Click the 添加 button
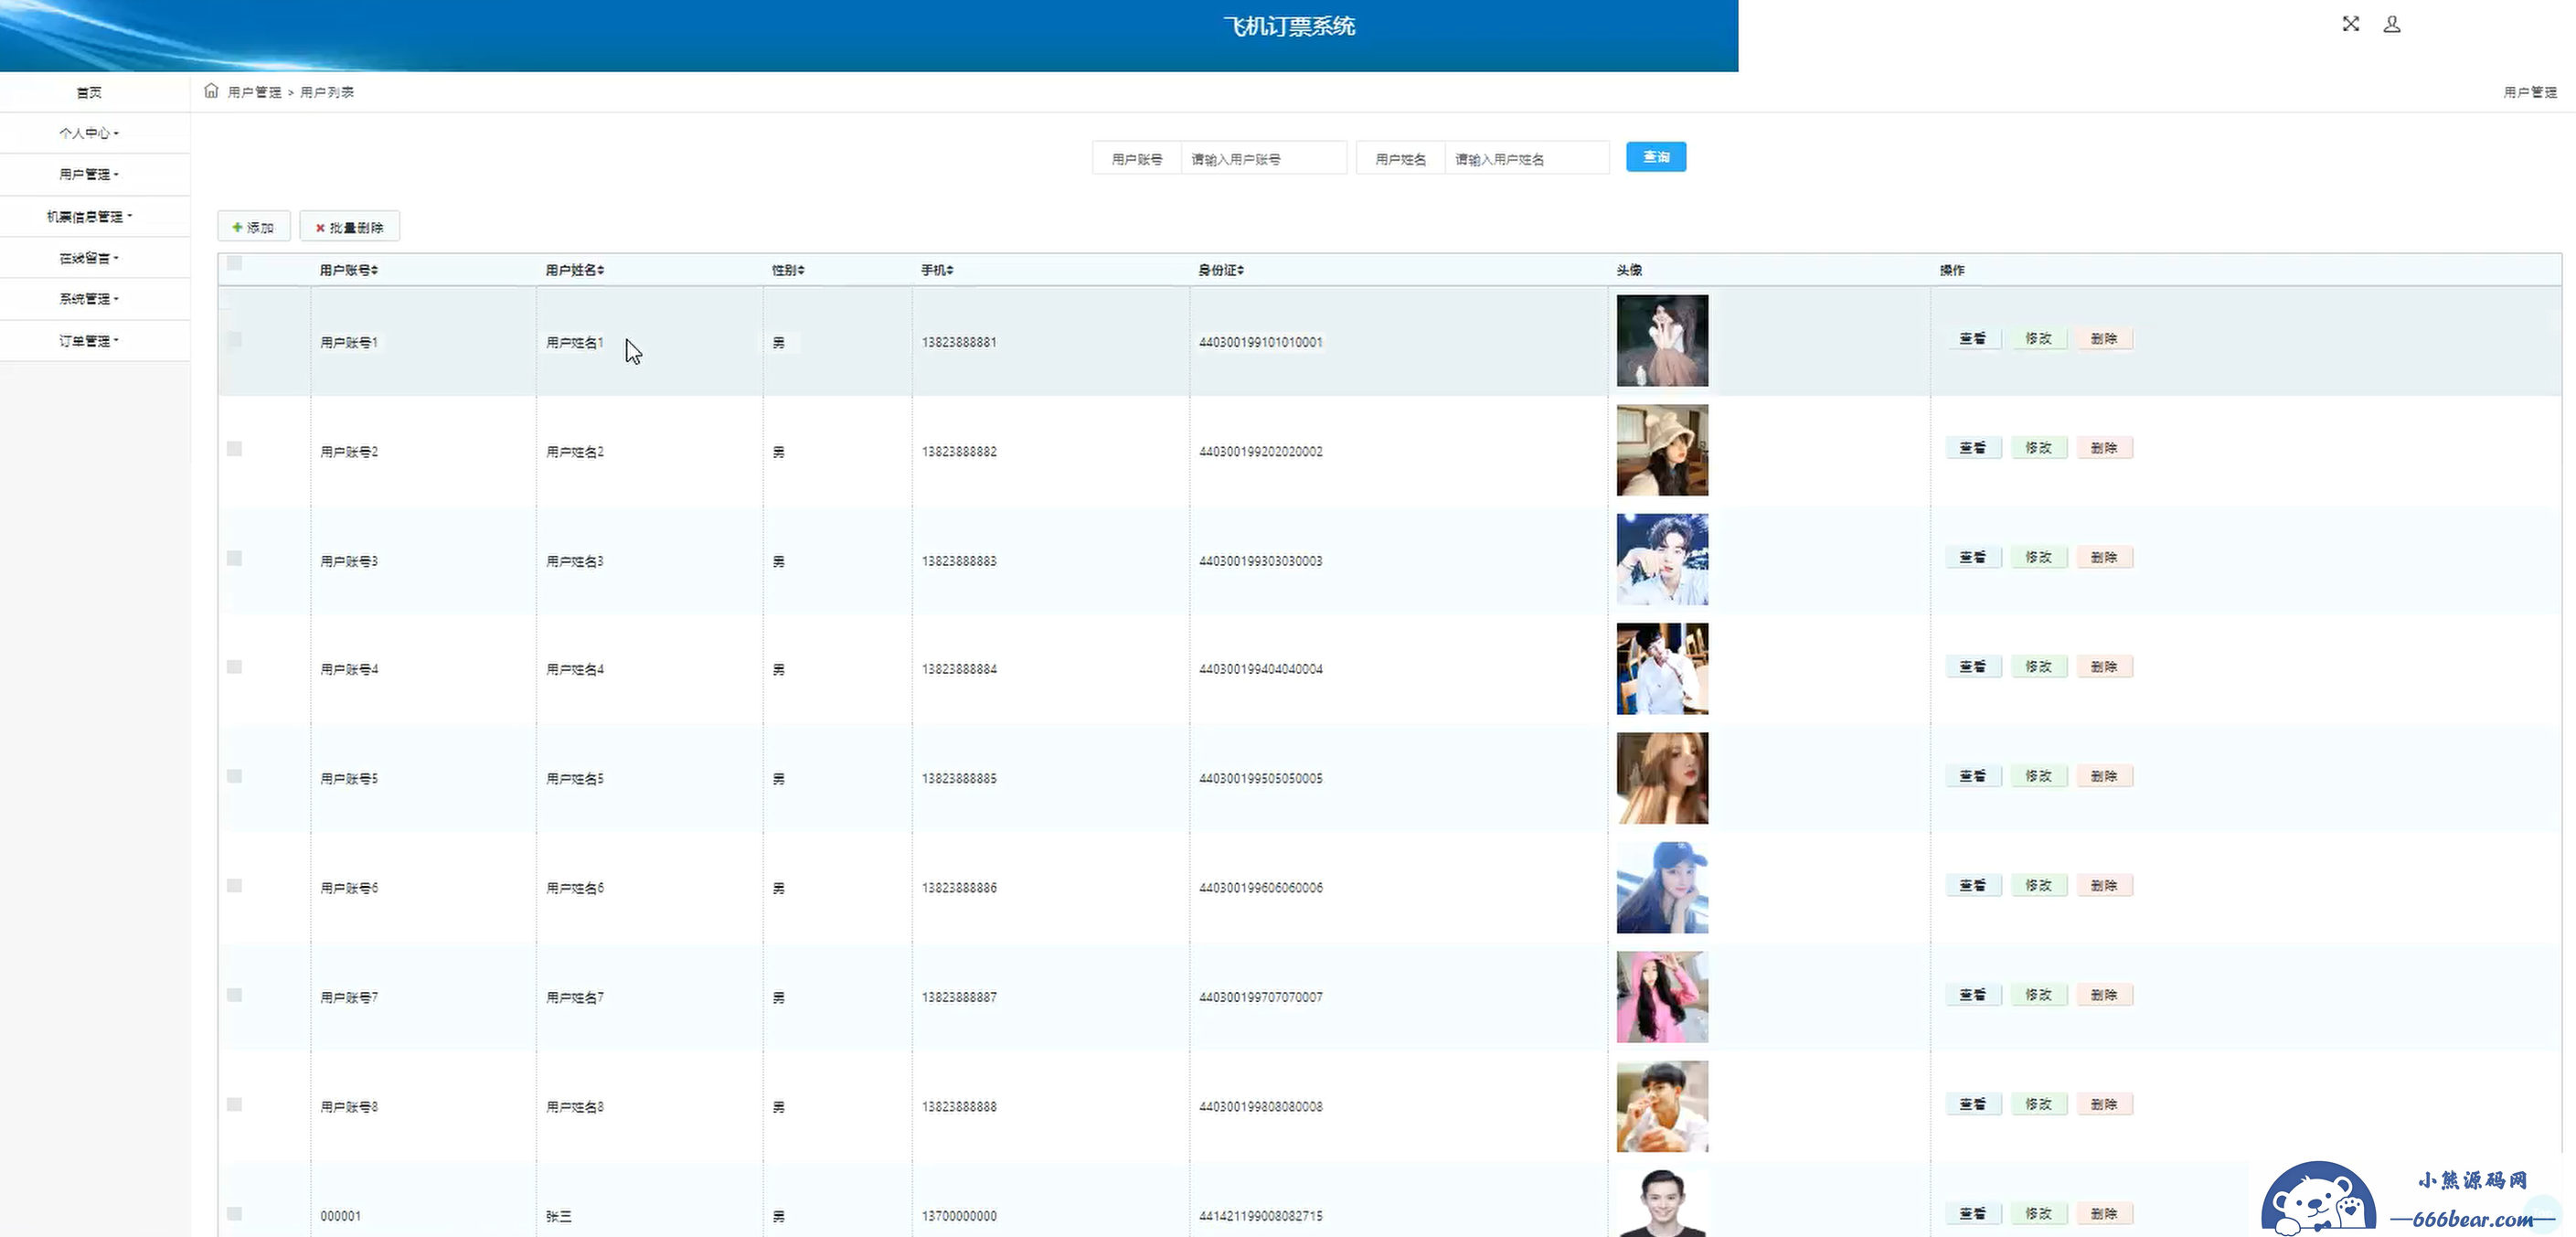Image resolution: width=2576 pixels, height=1237 pixels. tap(253, 227)
